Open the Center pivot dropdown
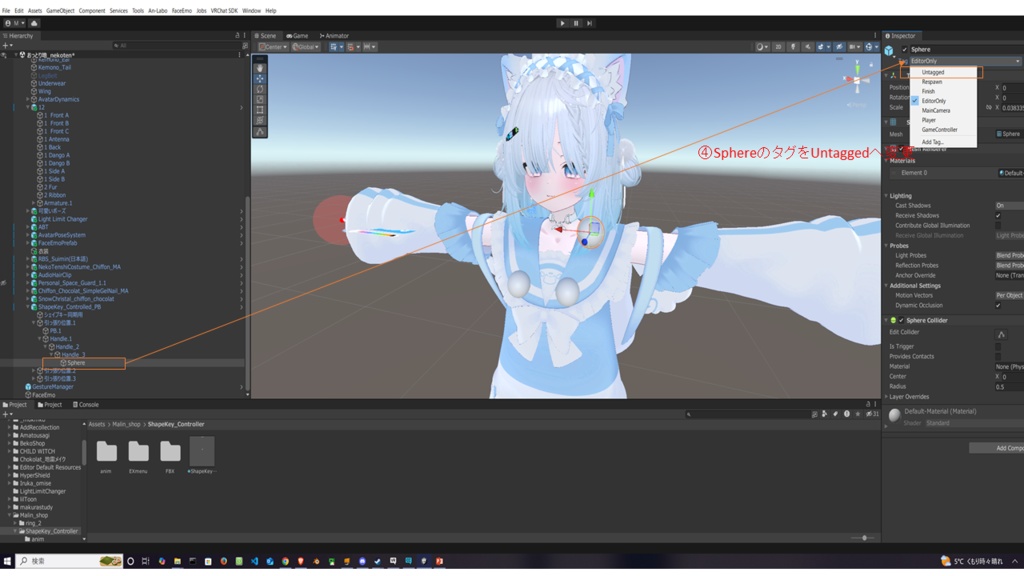 (x=273, y=47)
